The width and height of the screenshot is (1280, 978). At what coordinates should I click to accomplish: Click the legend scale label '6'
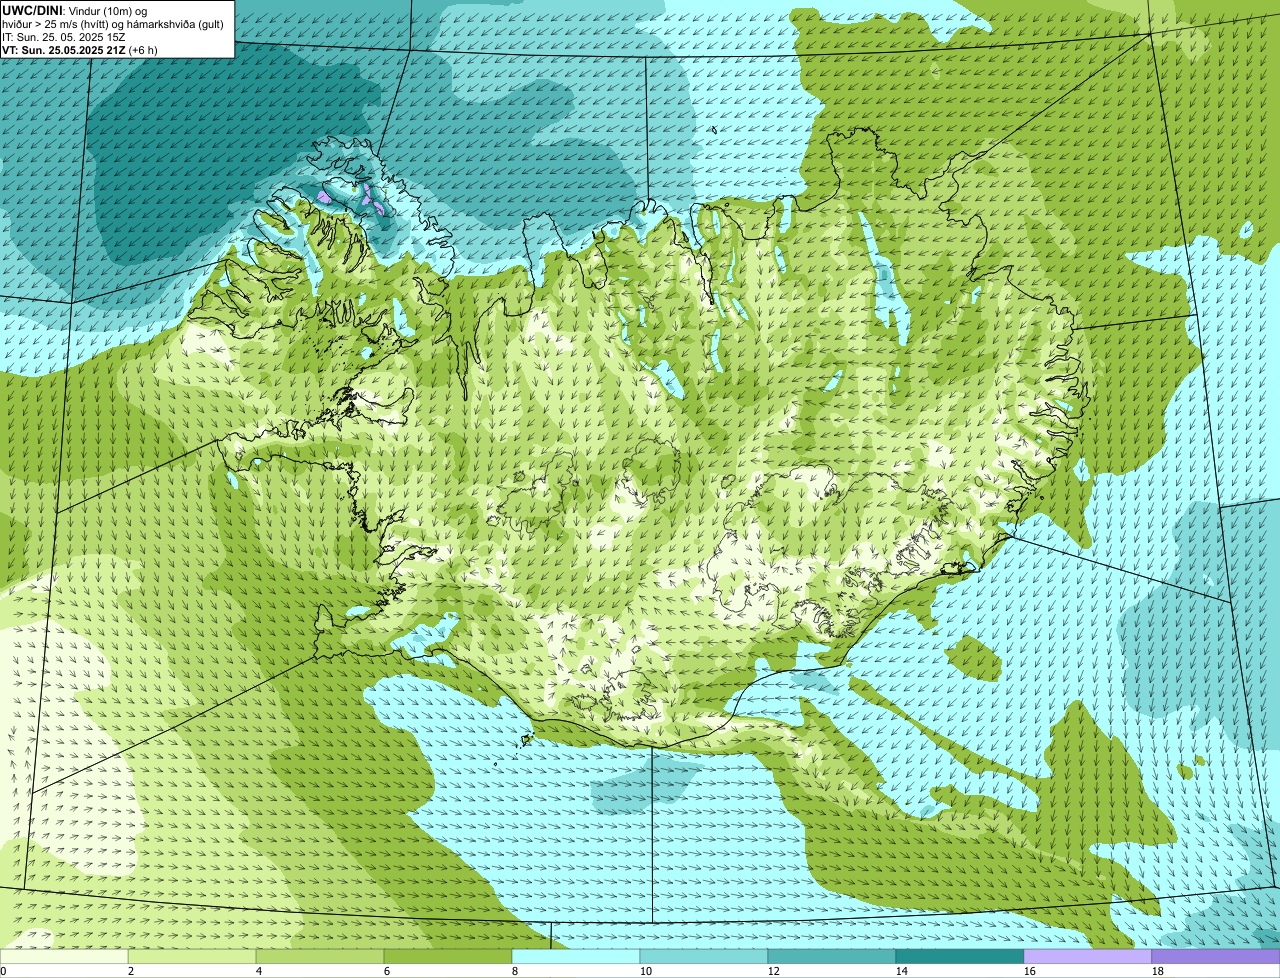click(387, 971)
